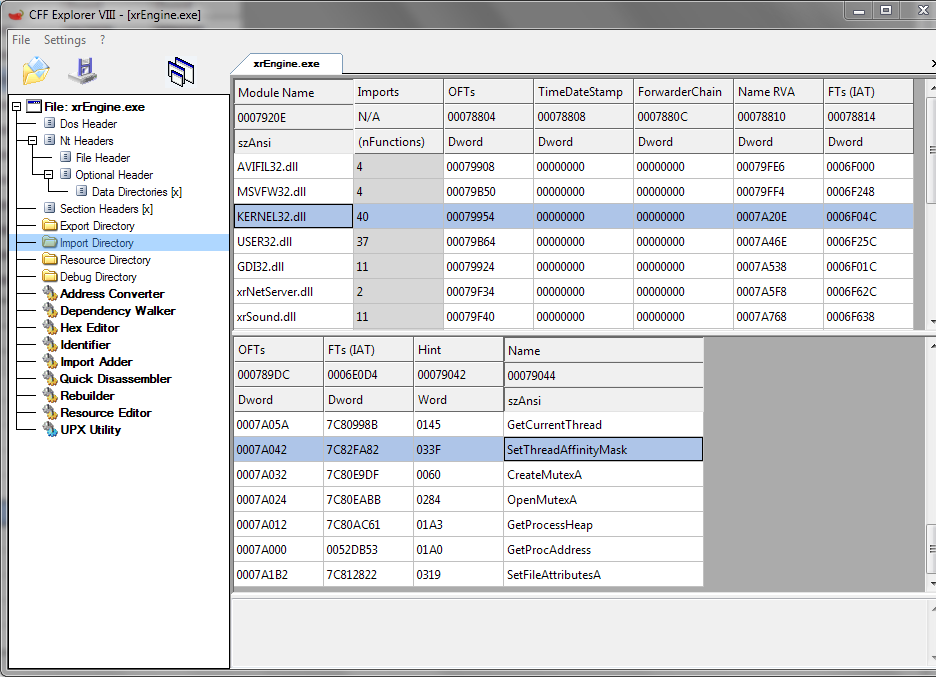Open the File menu
The height and width of the screenshot is (677, 936).
(x=21, y=40)
